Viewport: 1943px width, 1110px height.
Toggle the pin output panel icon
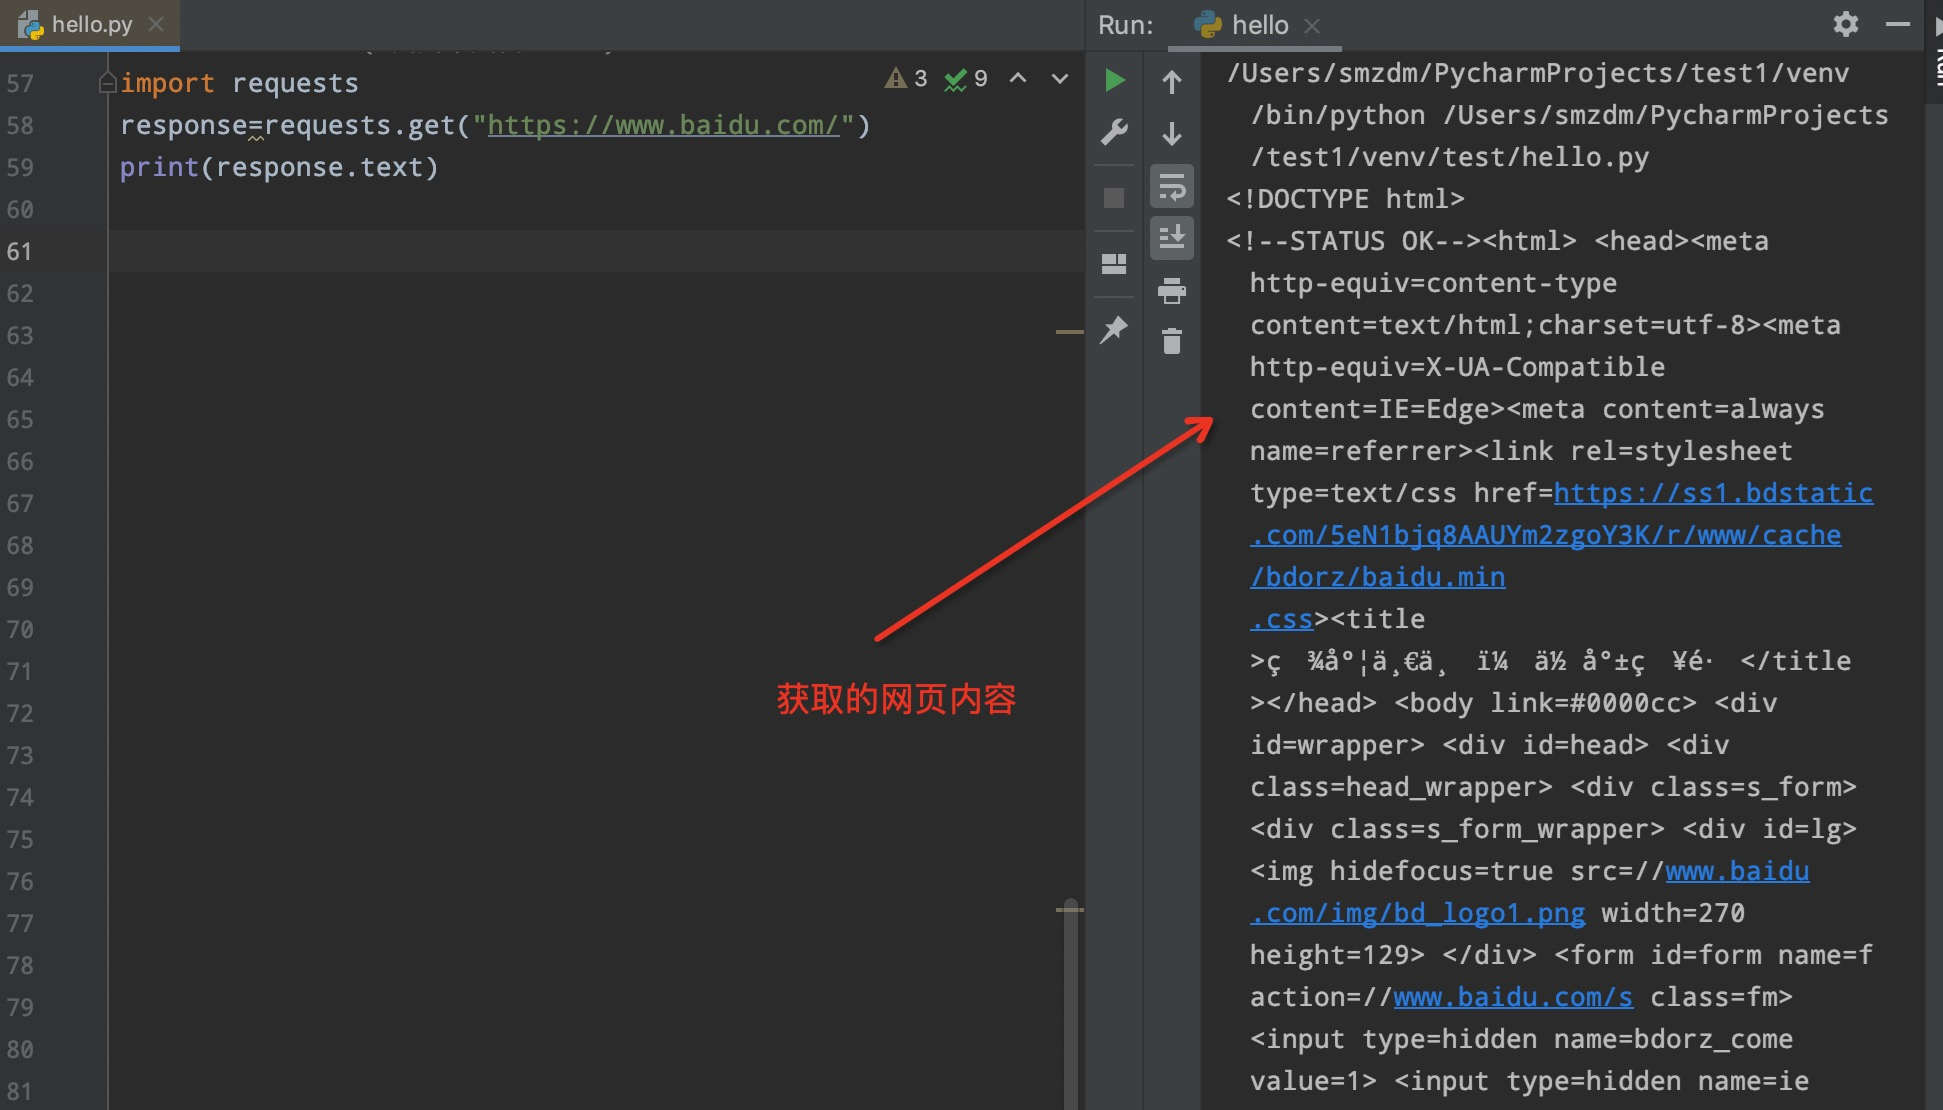(x=1116, y=328)
